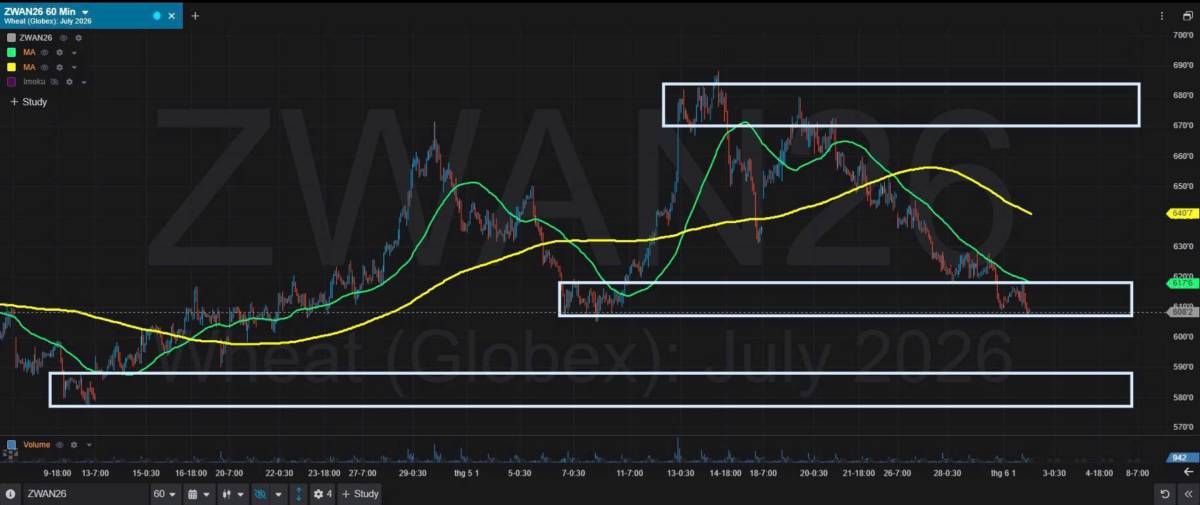The width and height of the screenshot is (1200, 505).
Task: Click the purple Imoku color swatch
Action: (x=11, y=82)
